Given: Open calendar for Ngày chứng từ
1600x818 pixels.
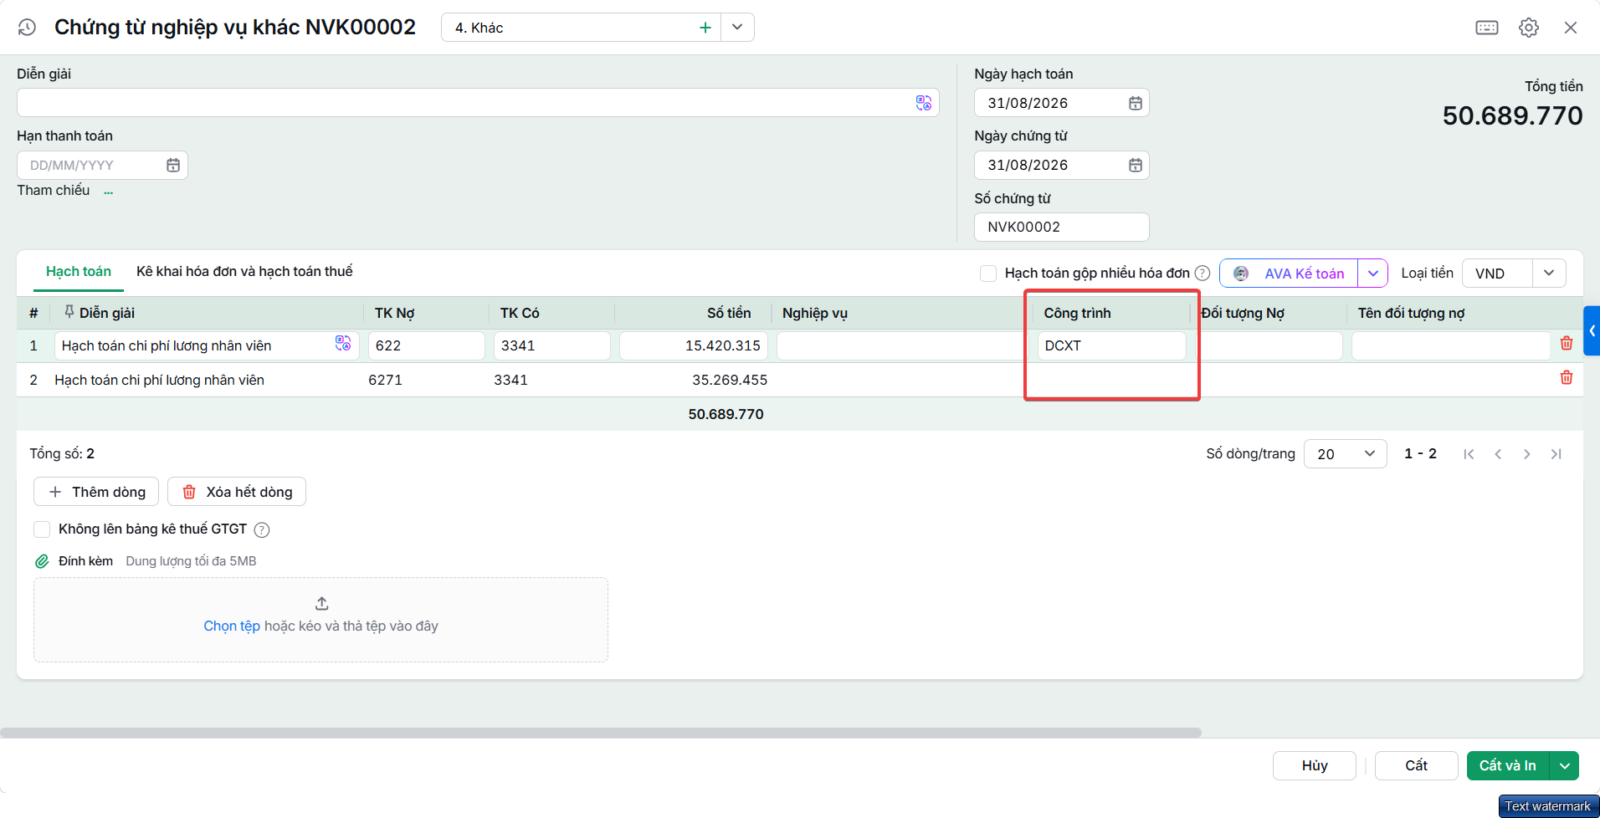Looking at the screenshot, I should (x=1135, y=165).
